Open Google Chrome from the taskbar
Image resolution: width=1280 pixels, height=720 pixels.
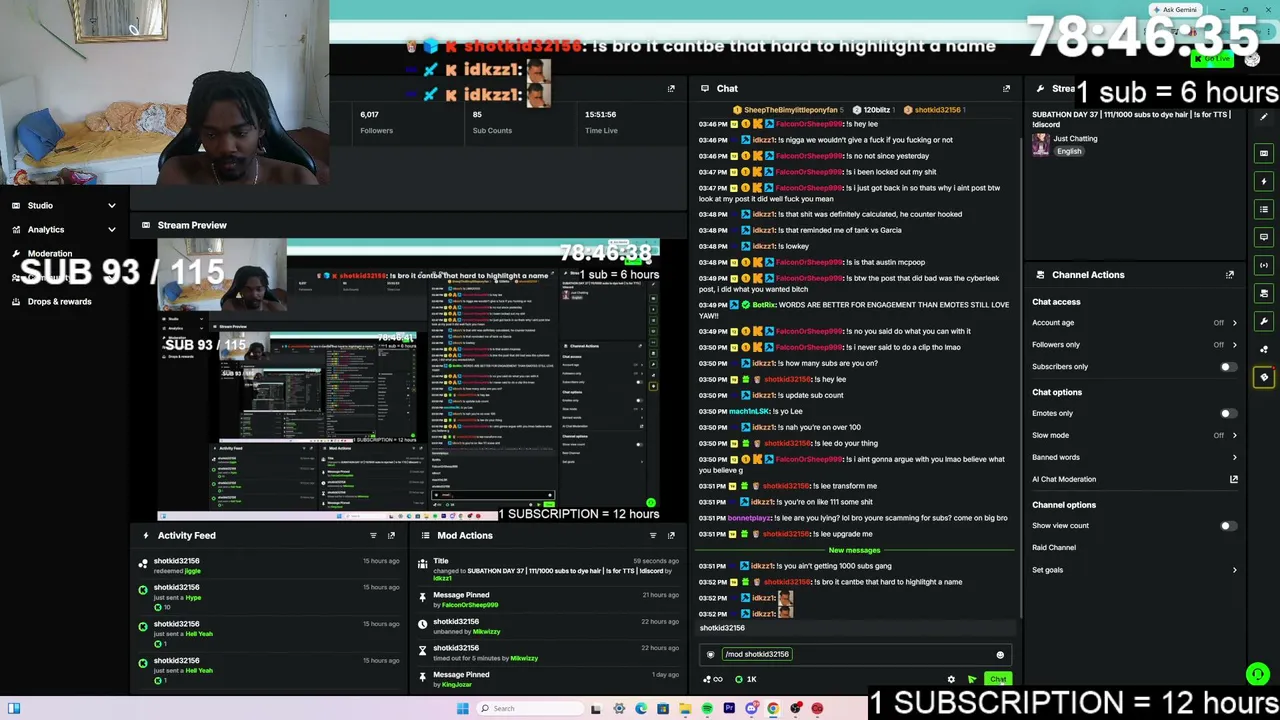773,709
